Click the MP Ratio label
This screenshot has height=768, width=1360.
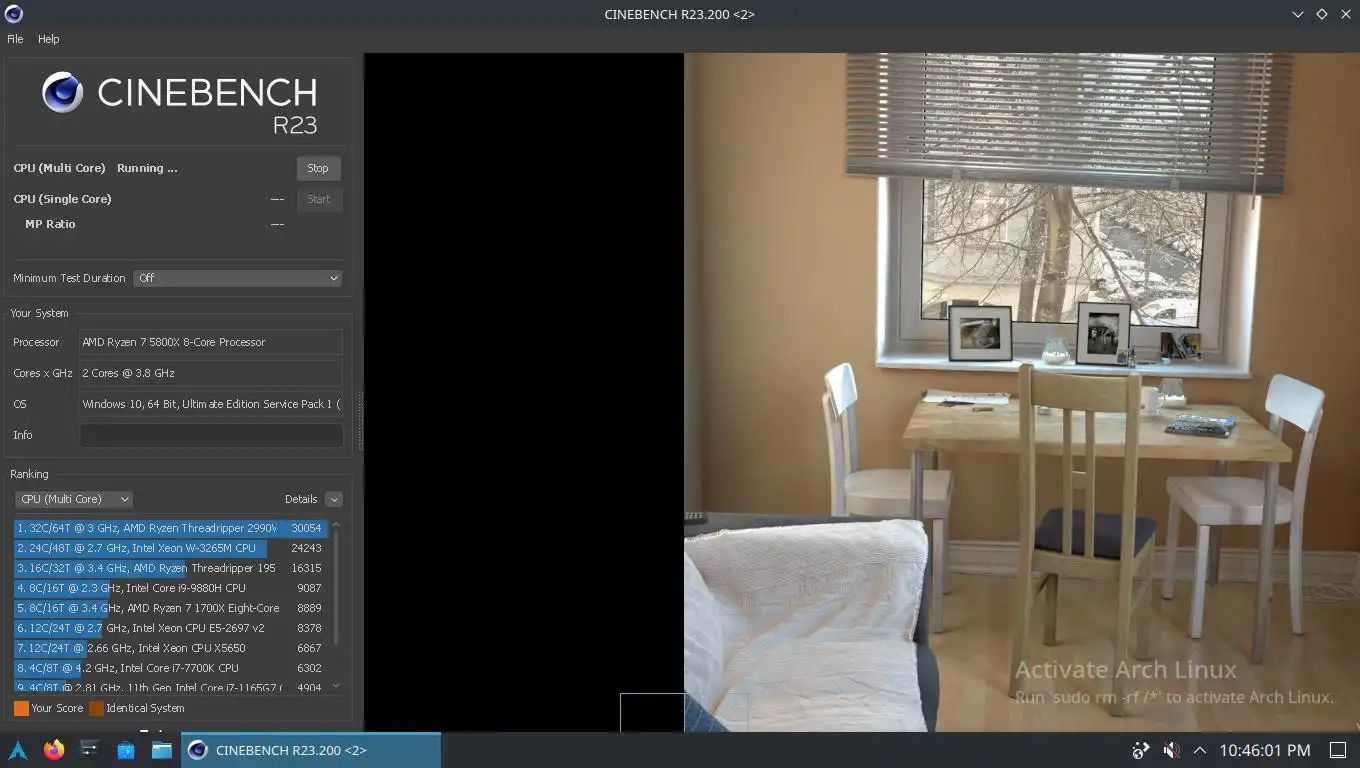(50, 224)
